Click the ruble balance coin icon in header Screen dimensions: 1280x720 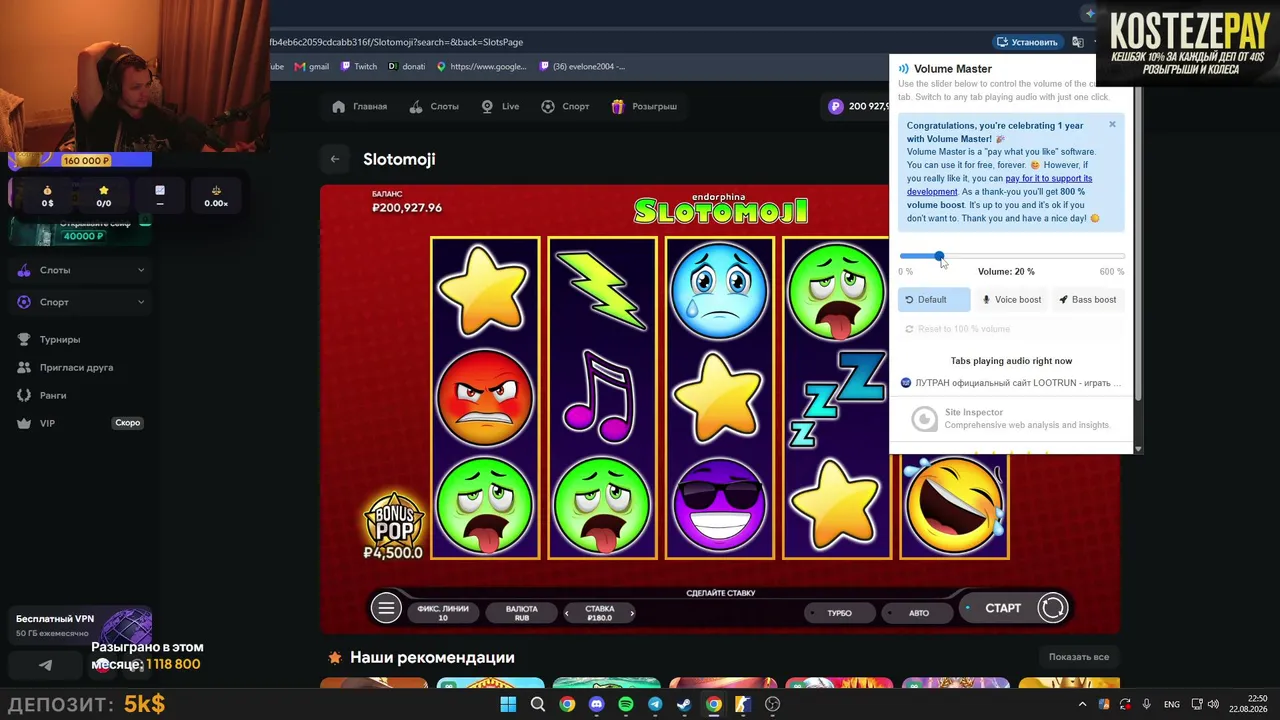coord(836,106)
